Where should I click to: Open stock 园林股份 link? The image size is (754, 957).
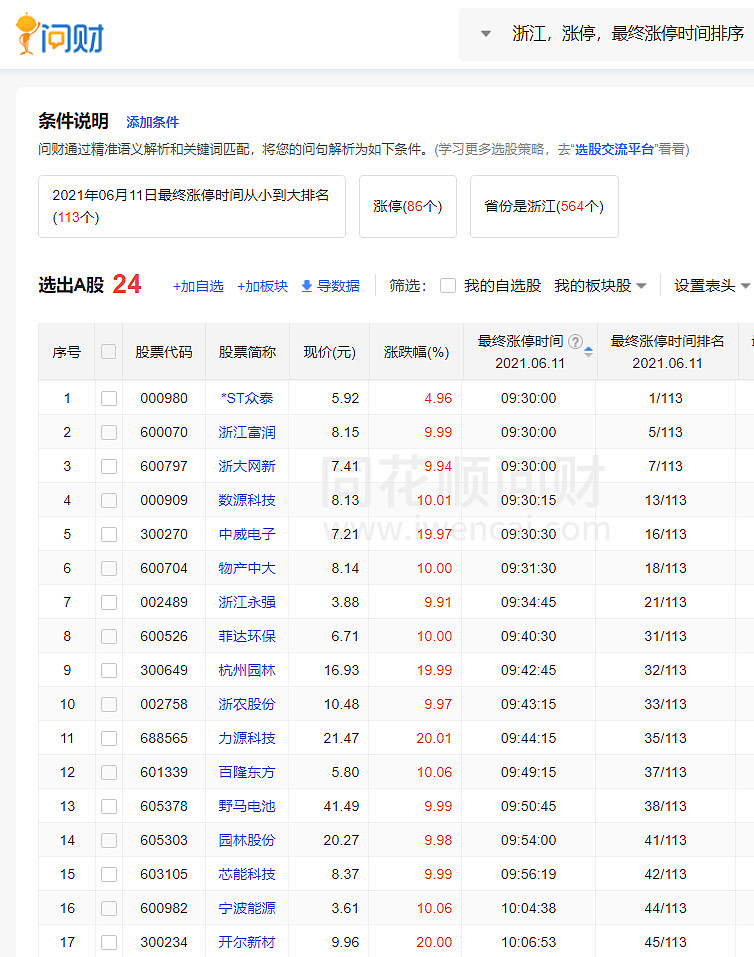click(x=247, y=840)
